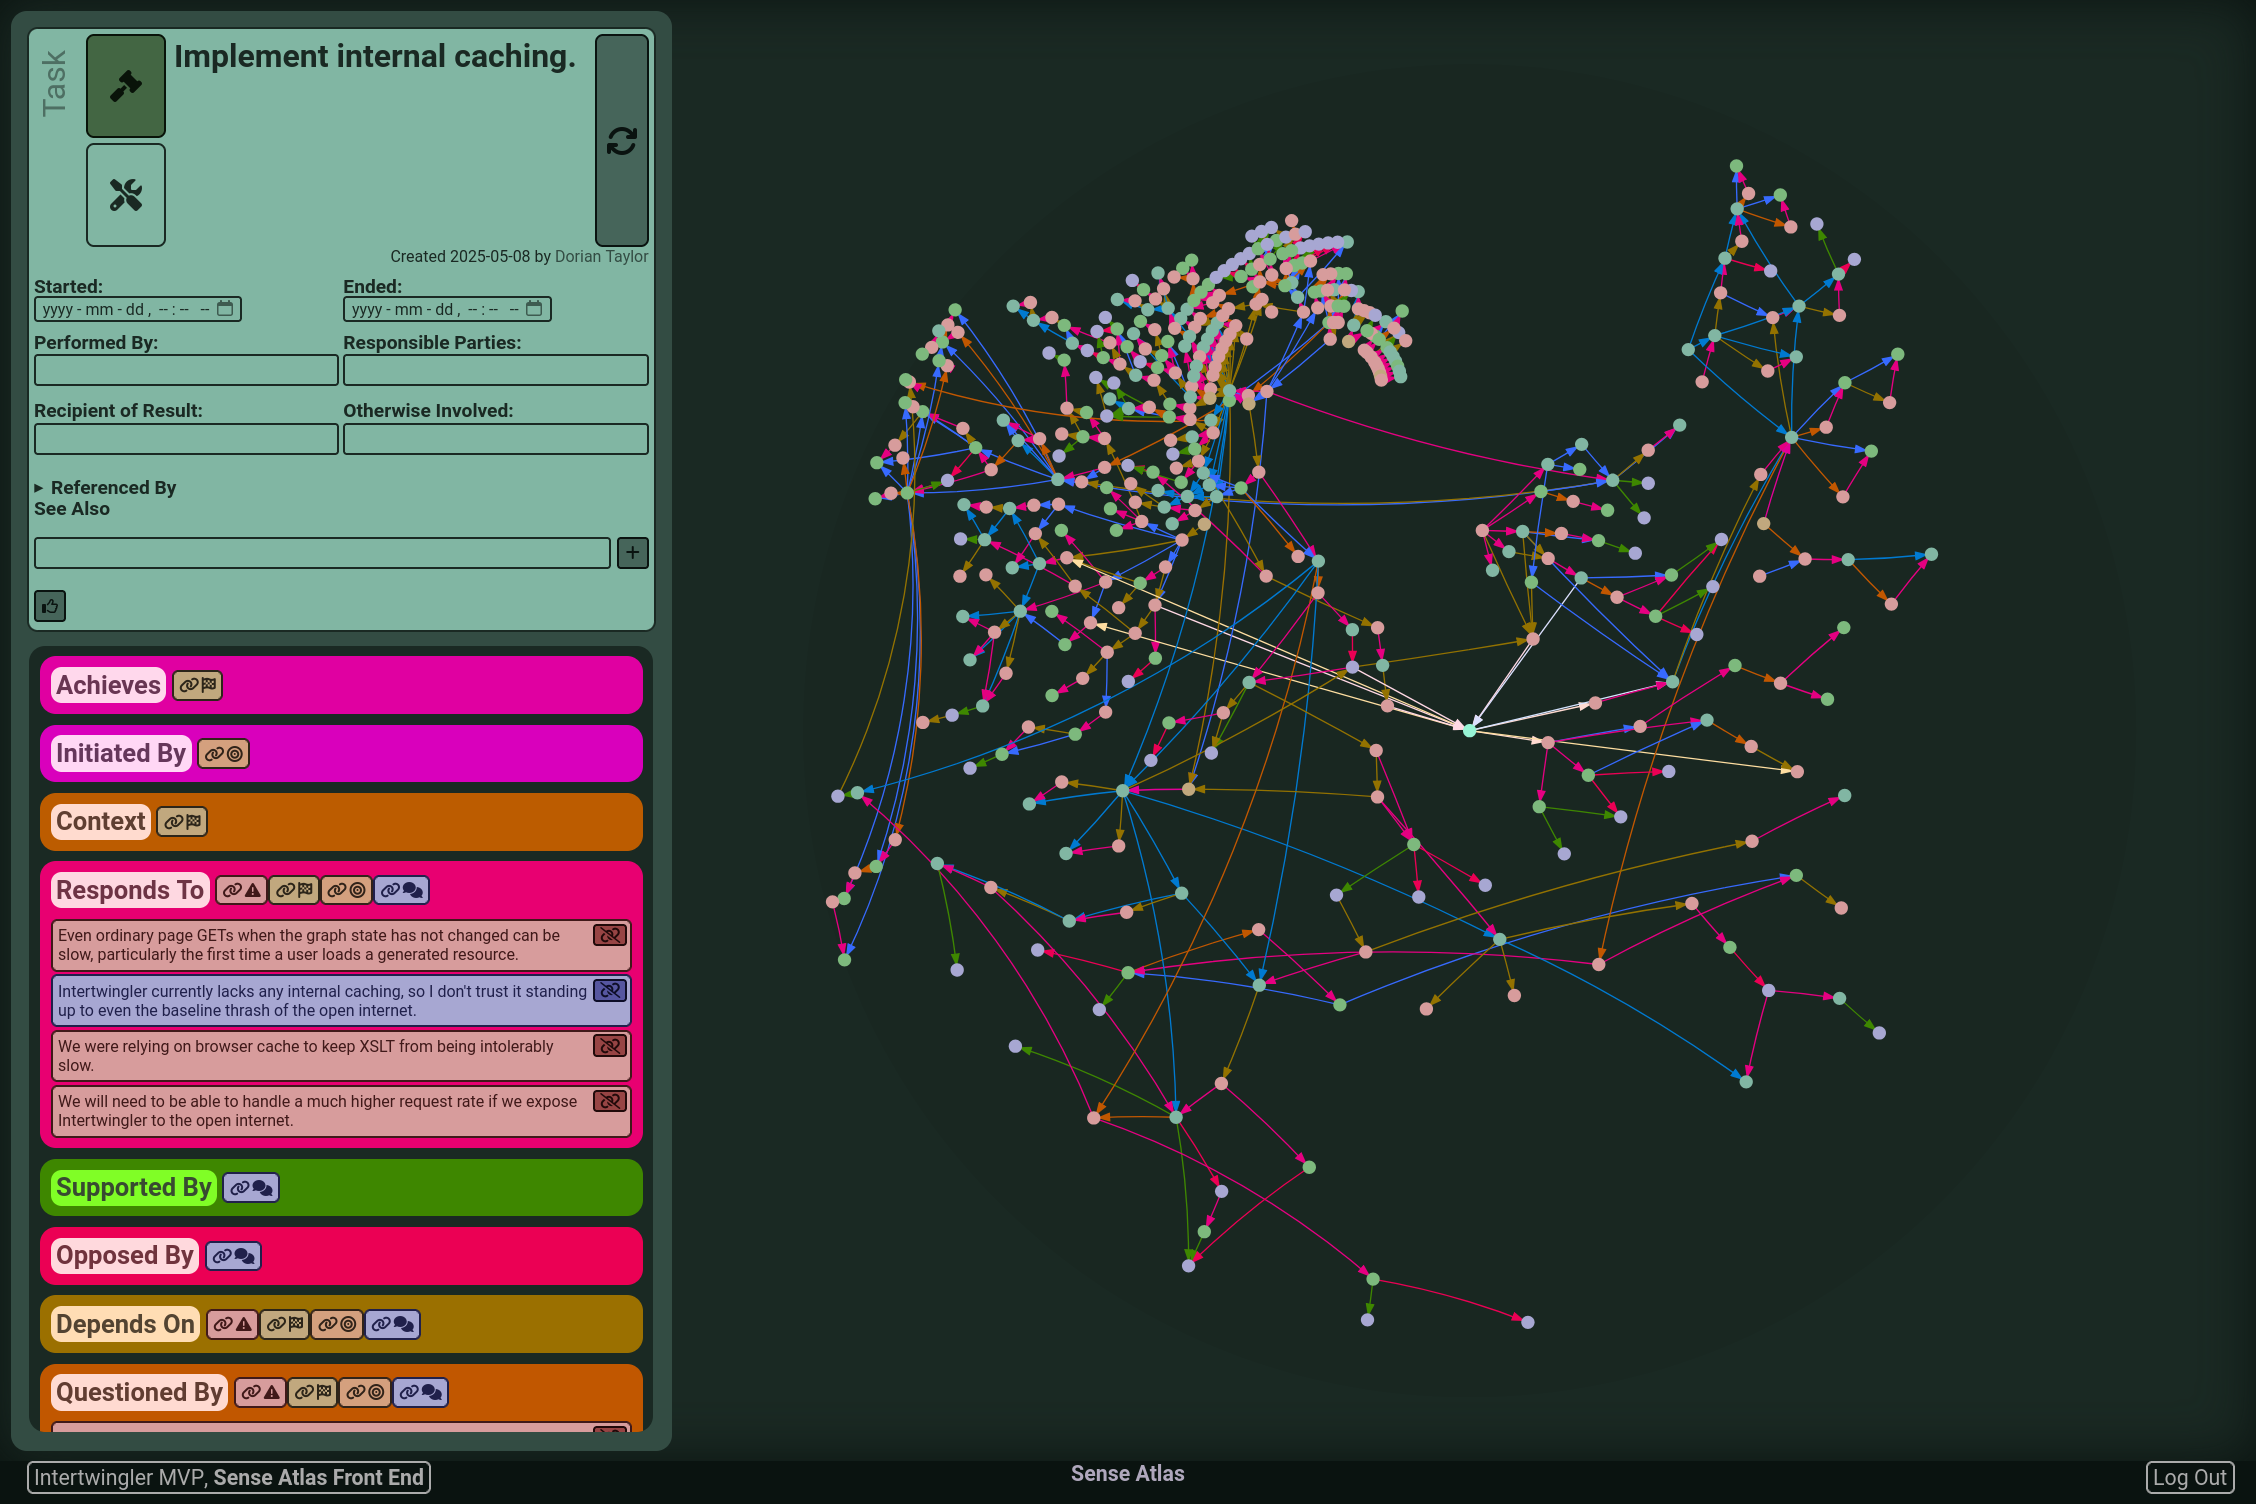Image resolution: width=2256 pixels, height=1504 pixels.
Task: Click the link-warning icon next to Responds To
Action: (240, 889)
